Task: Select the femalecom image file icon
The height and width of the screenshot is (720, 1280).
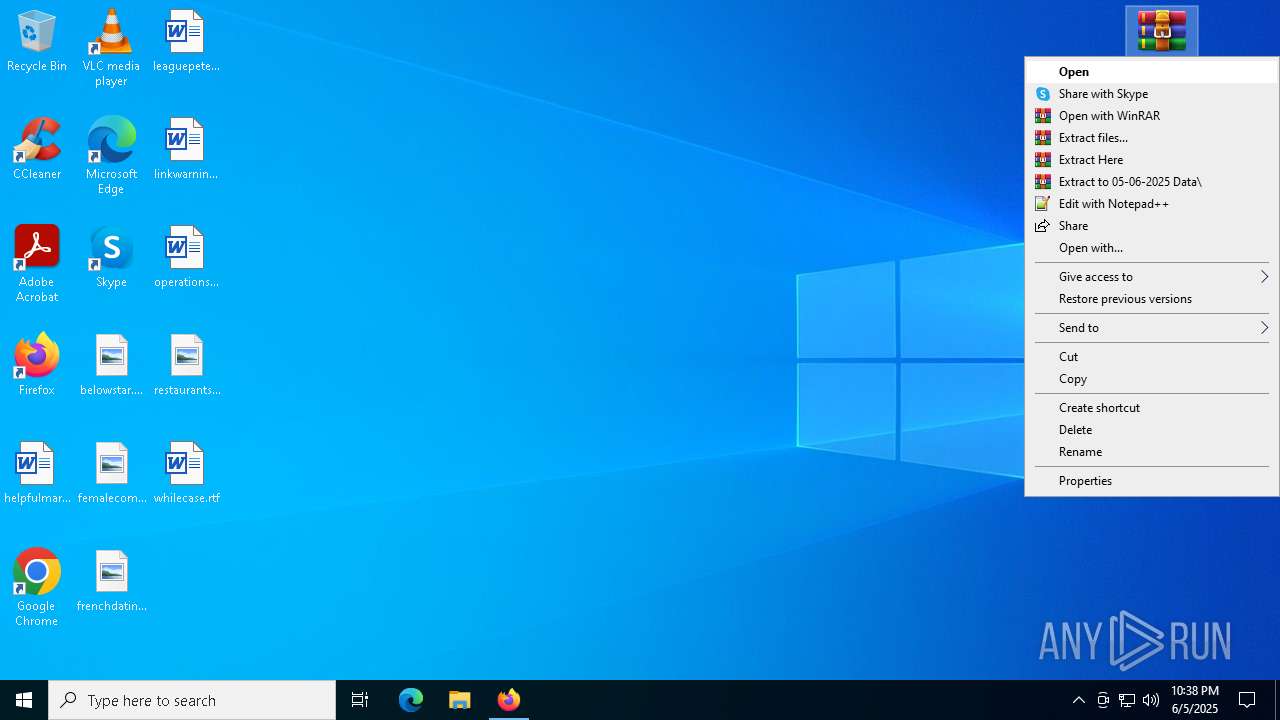Action: pos(111,474)
